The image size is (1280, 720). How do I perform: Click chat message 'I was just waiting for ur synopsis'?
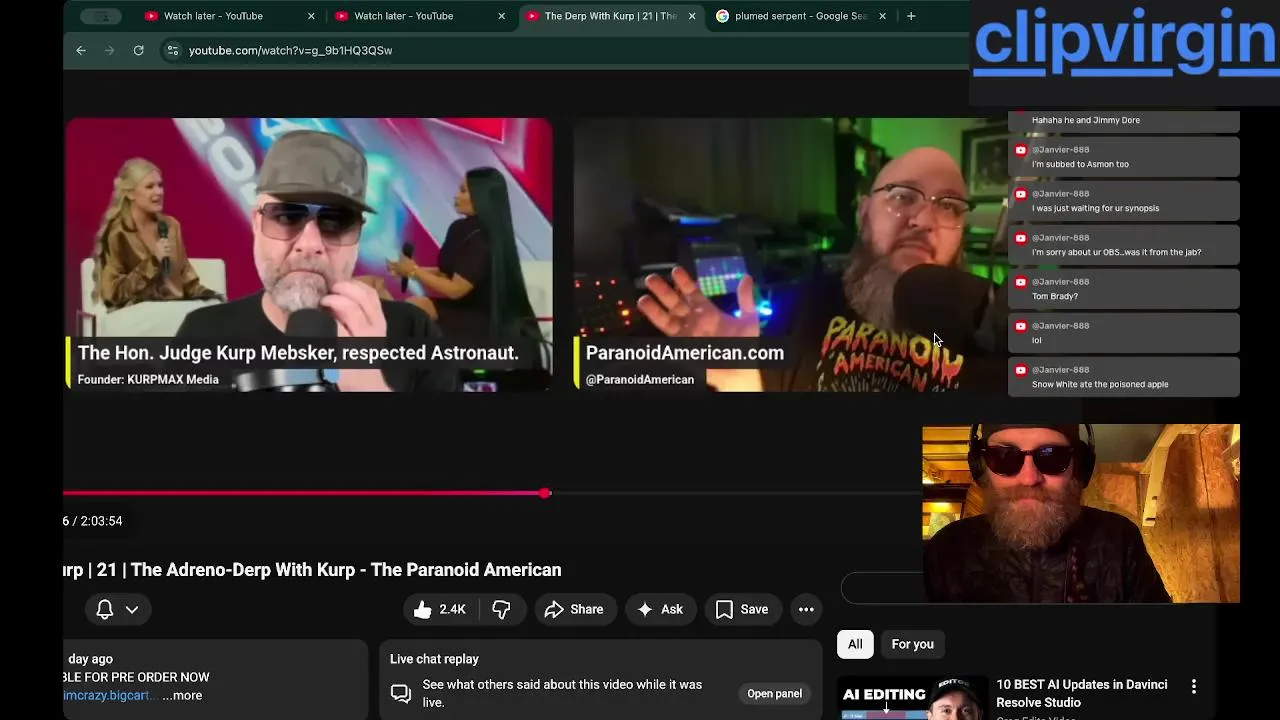coord(1124,201)
